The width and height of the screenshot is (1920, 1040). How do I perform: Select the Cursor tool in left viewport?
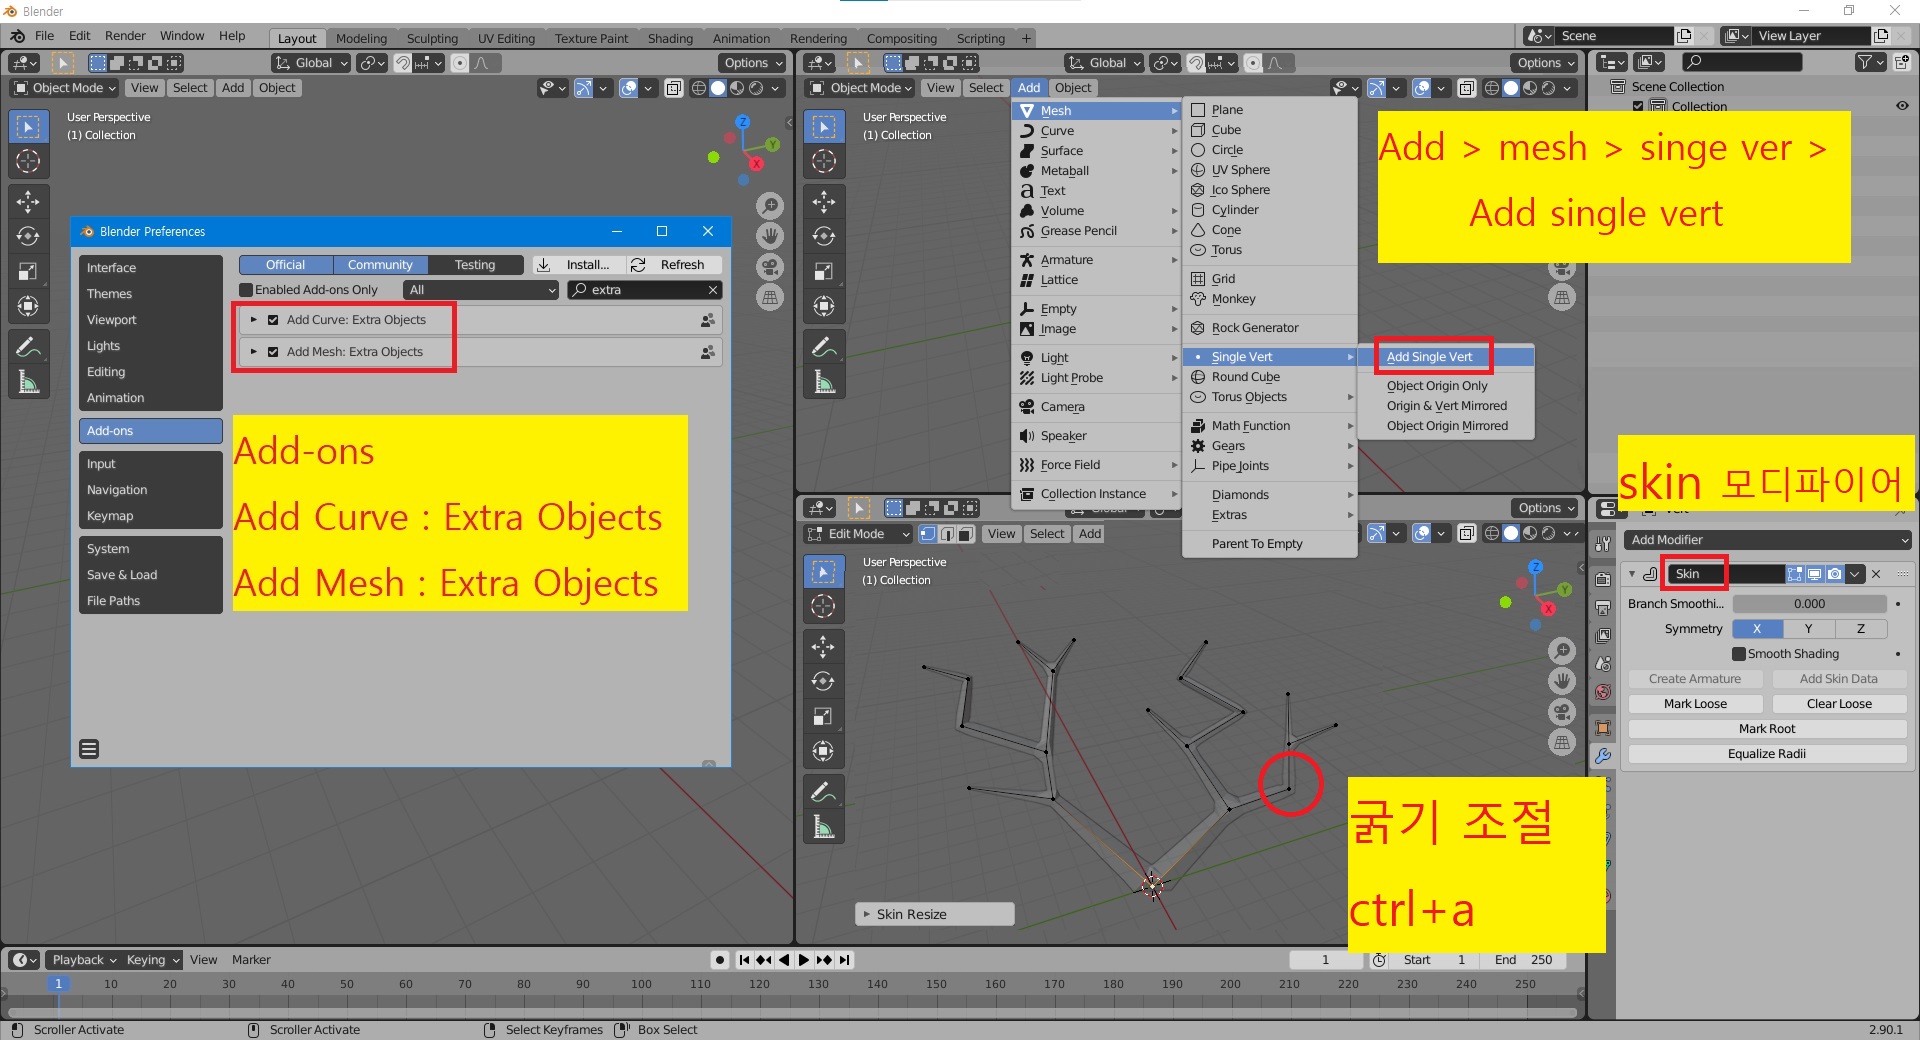point(28,161)
